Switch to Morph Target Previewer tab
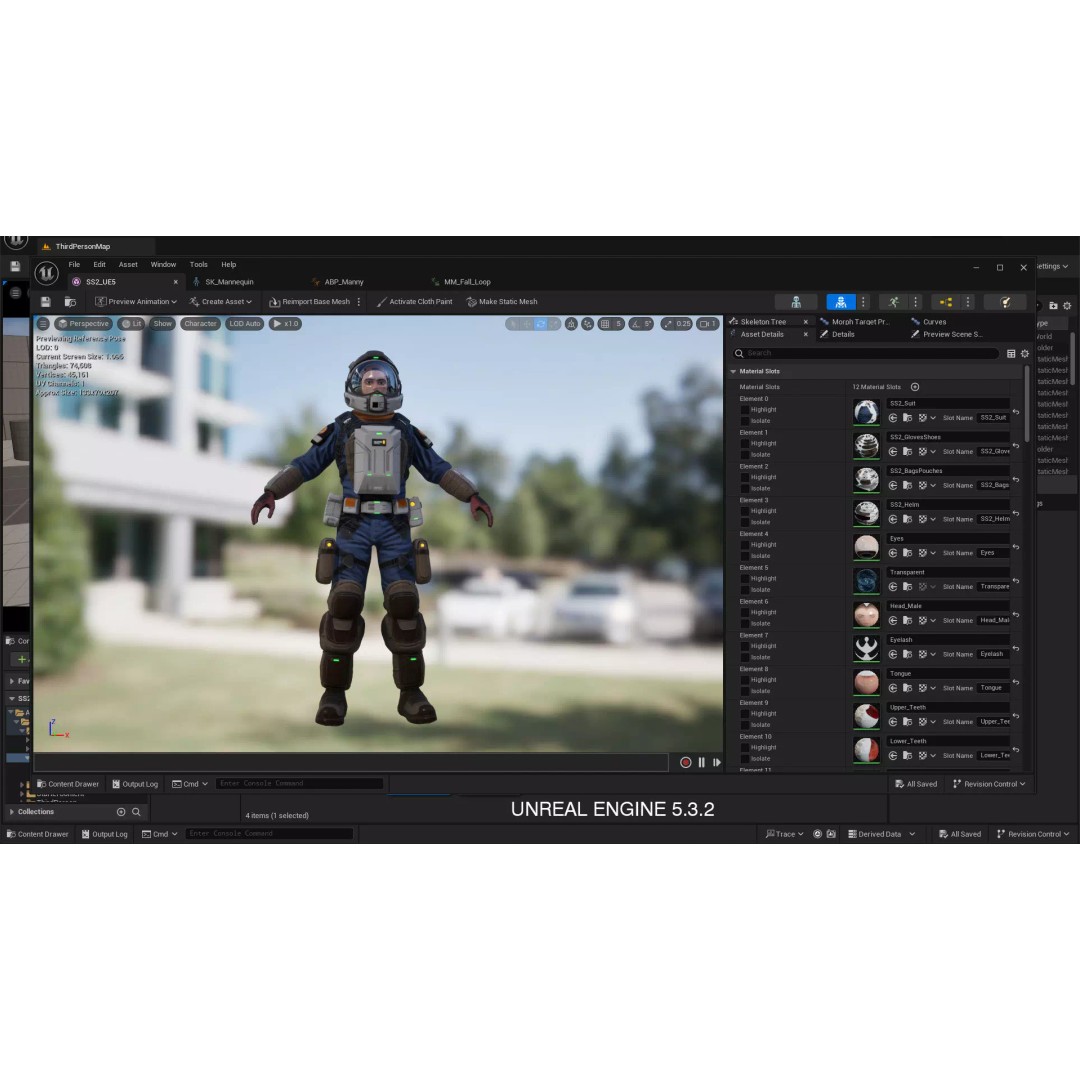Image resolution: width=1080 pixels, height=1080 pixels. (x=855, y=322)
